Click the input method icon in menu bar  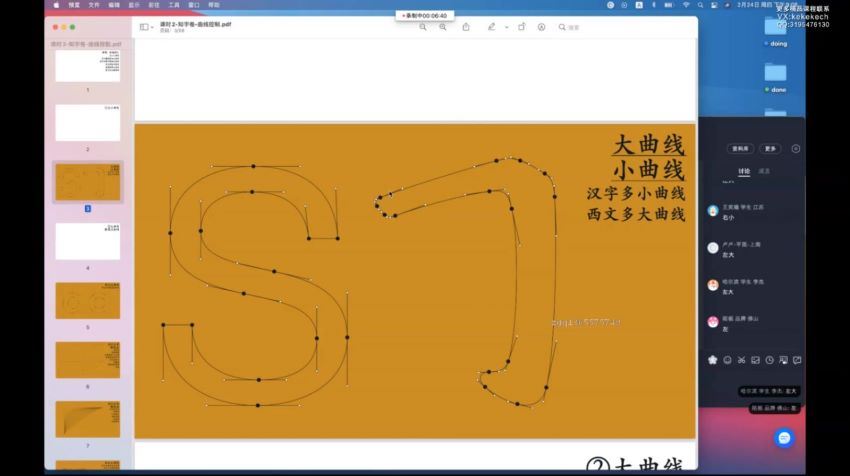click(639, 5)
